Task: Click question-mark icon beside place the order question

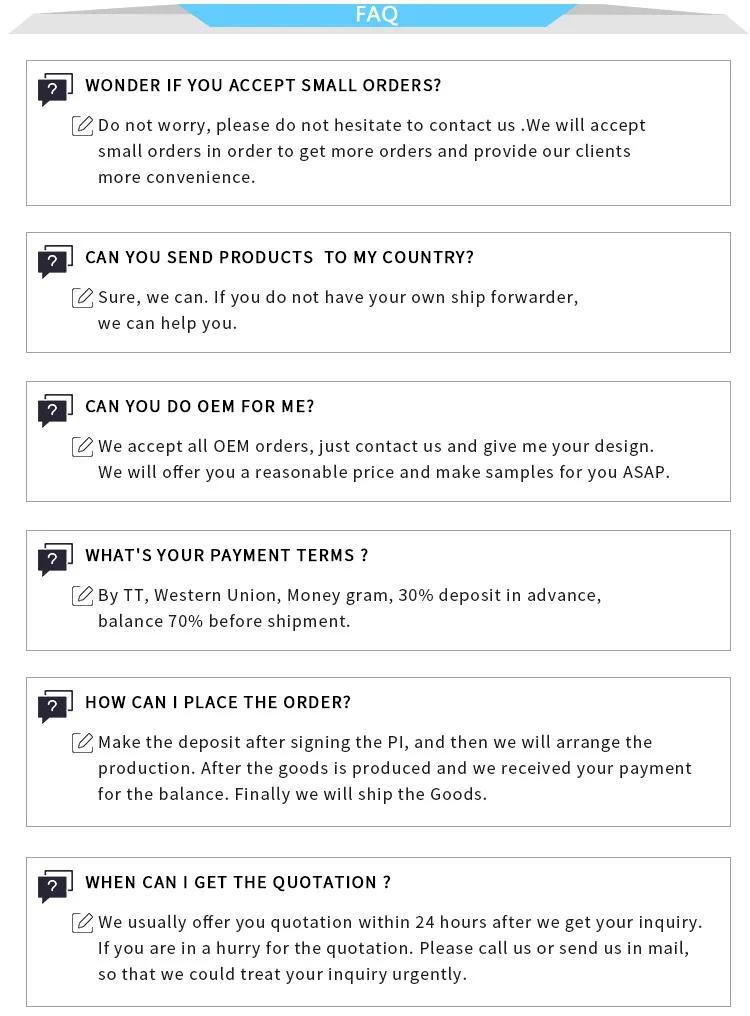Action: [x=55, y=707]
